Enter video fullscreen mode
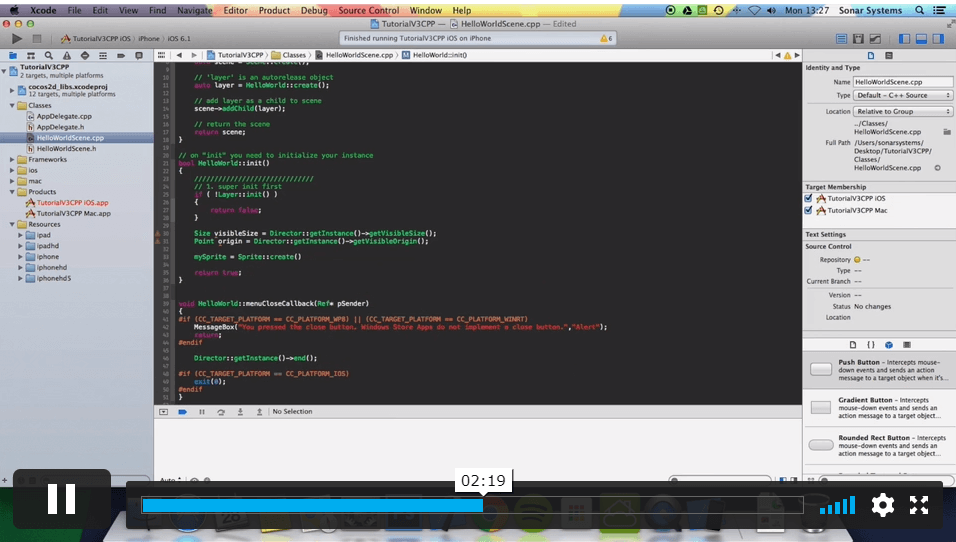Viewport: 956px width, 542px height. coord(919,505)
